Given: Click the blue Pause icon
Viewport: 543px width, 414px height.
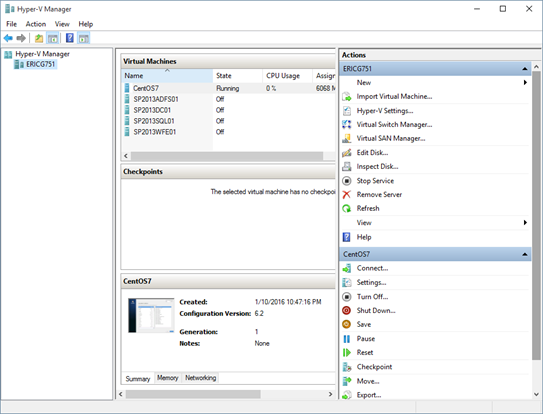Looking at the screenshot, I should (x=347, y=339).
